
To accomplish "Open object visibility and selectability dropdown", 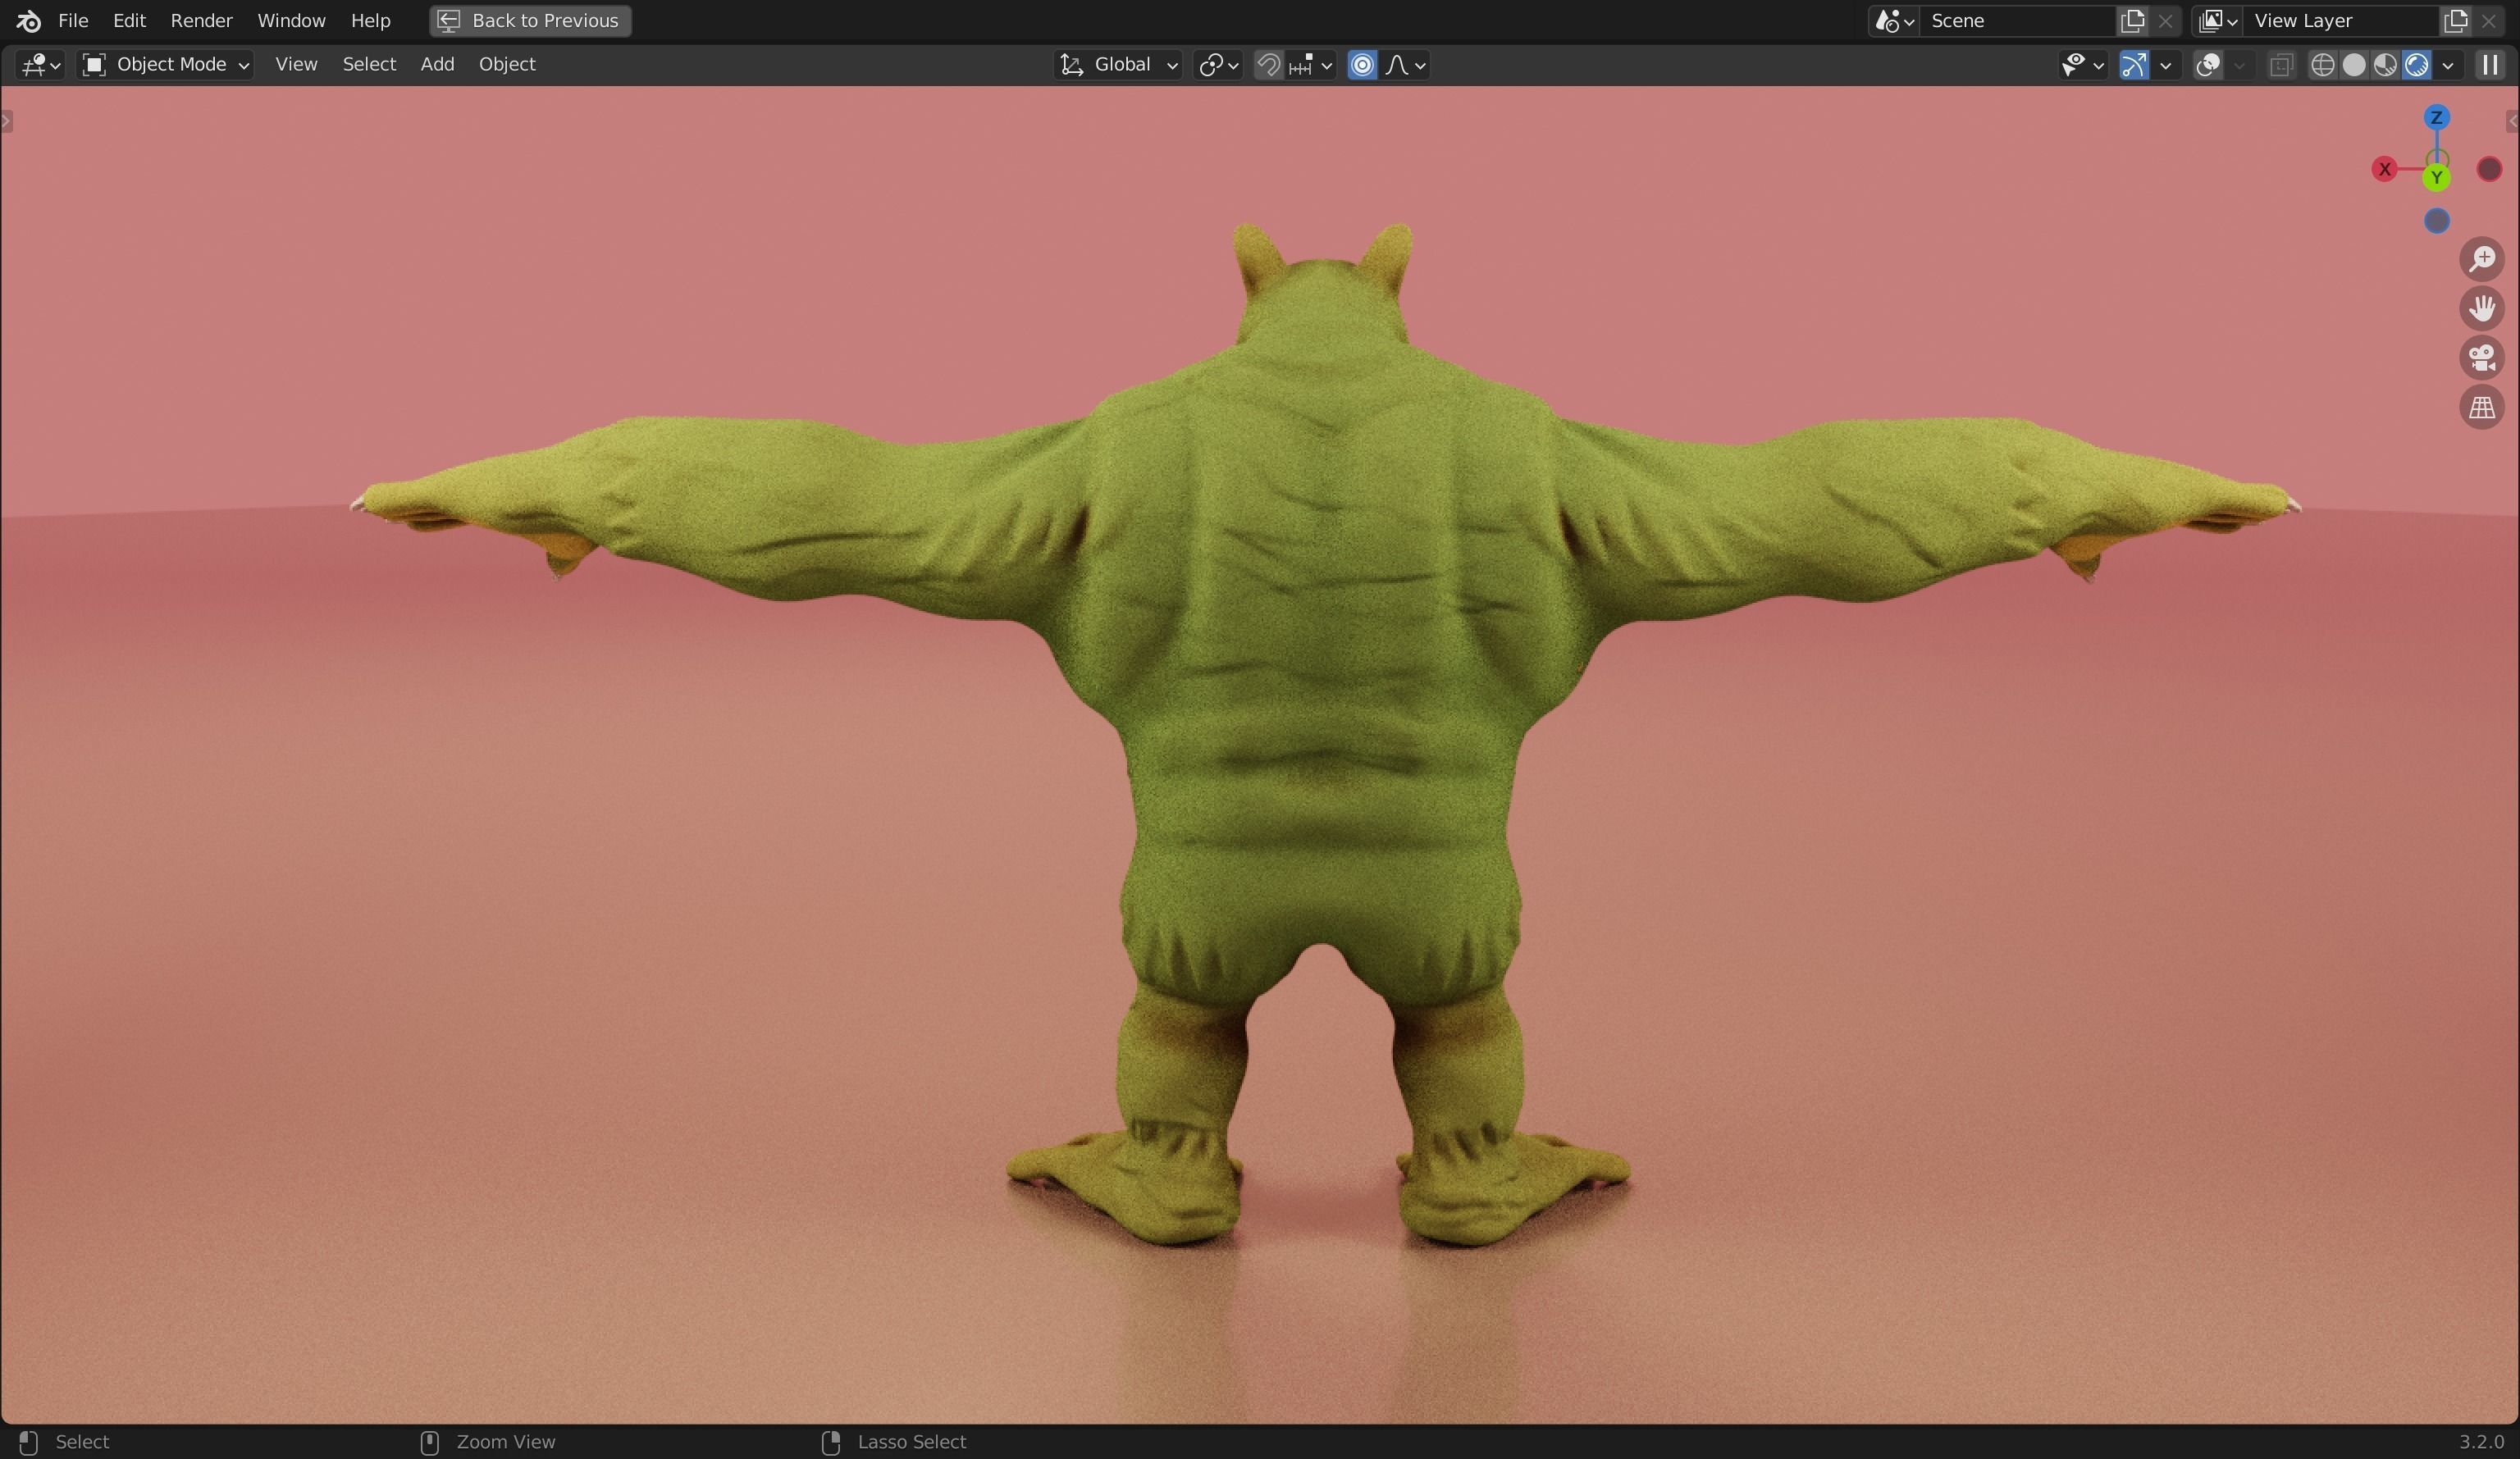I will (2083, 65).
